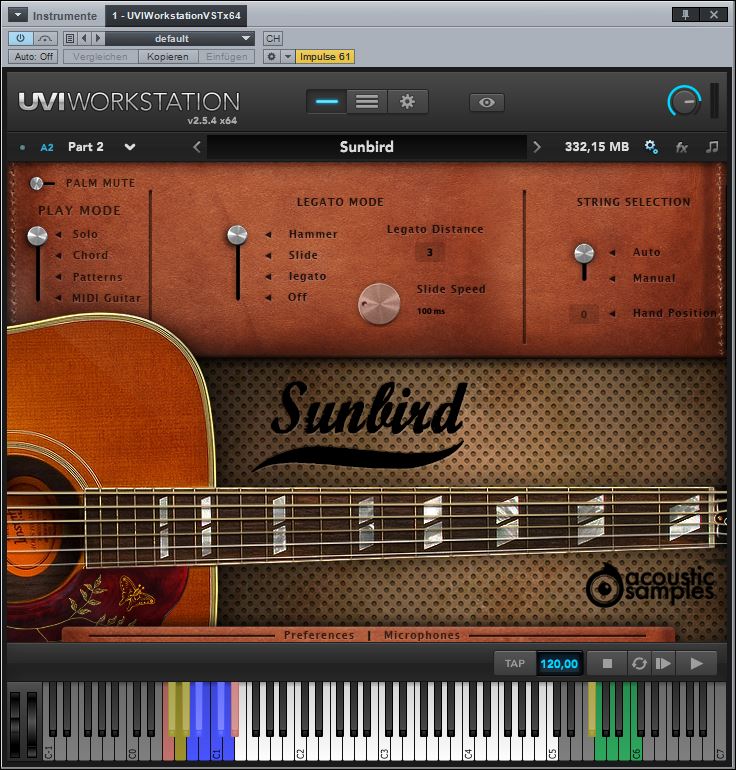Screen dimensions: 736x770
Task: Select legato option in Legato Mode
Action: [307, 276]
